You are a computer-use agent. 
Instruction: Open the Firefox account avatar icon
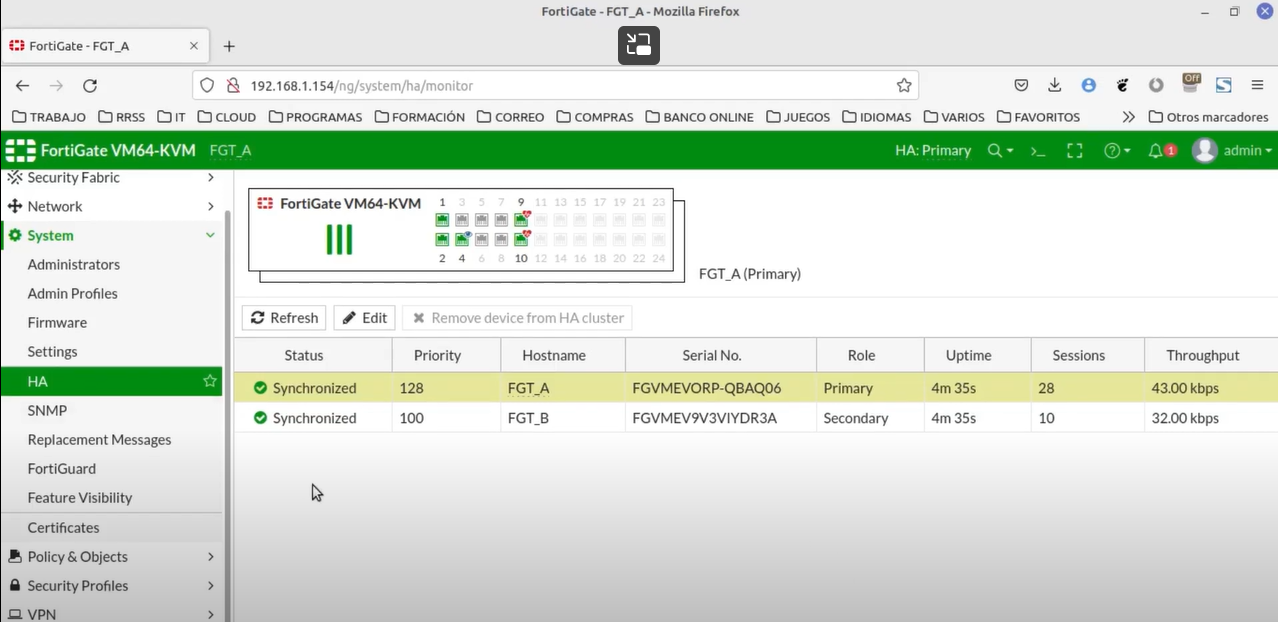pos(1089,86)
